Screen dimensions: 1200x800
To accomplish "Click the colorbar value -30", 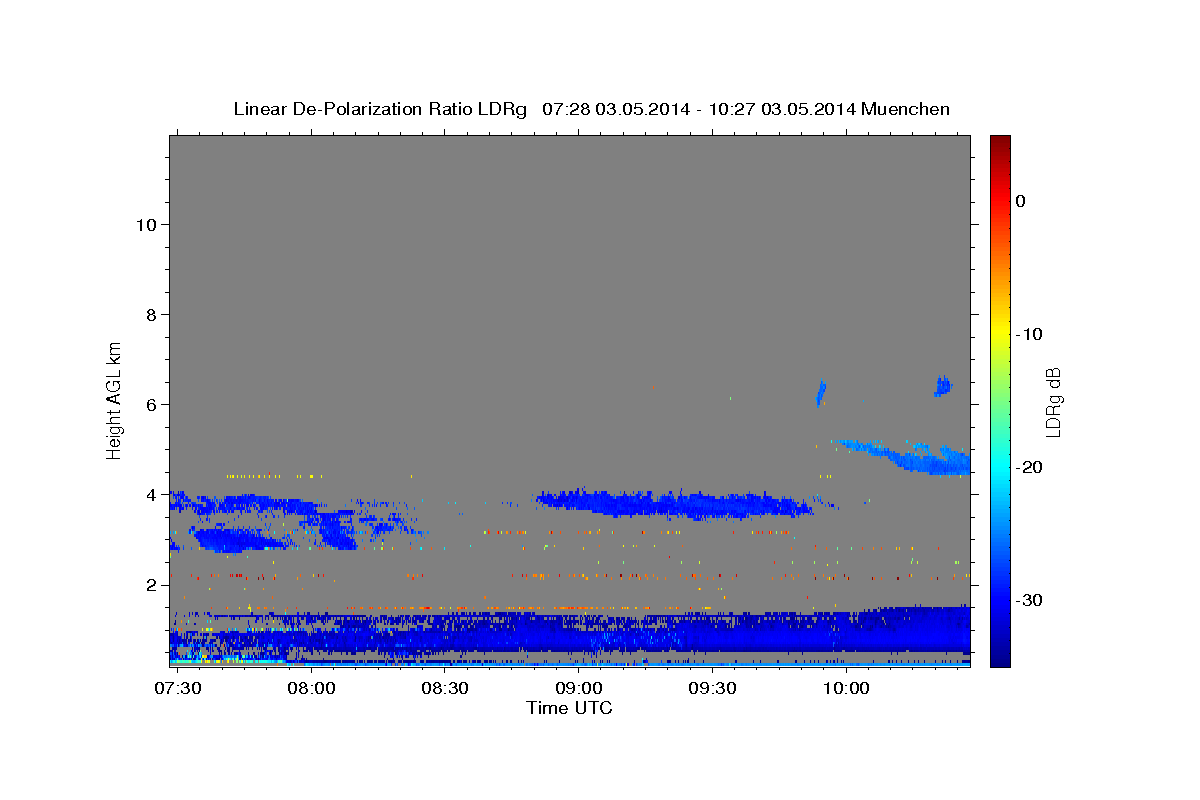I will coord(1029,600).
